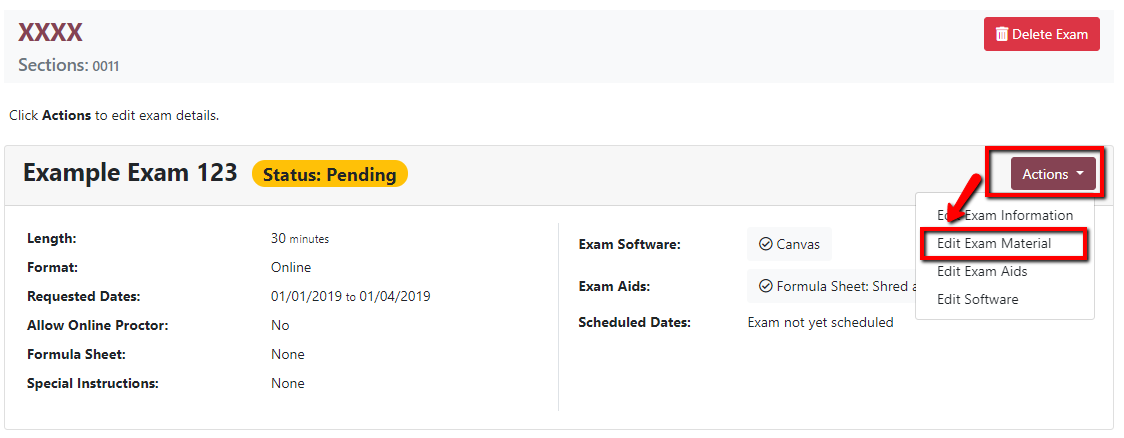Select Edit Exam Information menu item
Image resolution: width=1124 pixels, height=438 pixels.
click(1004, 215)
